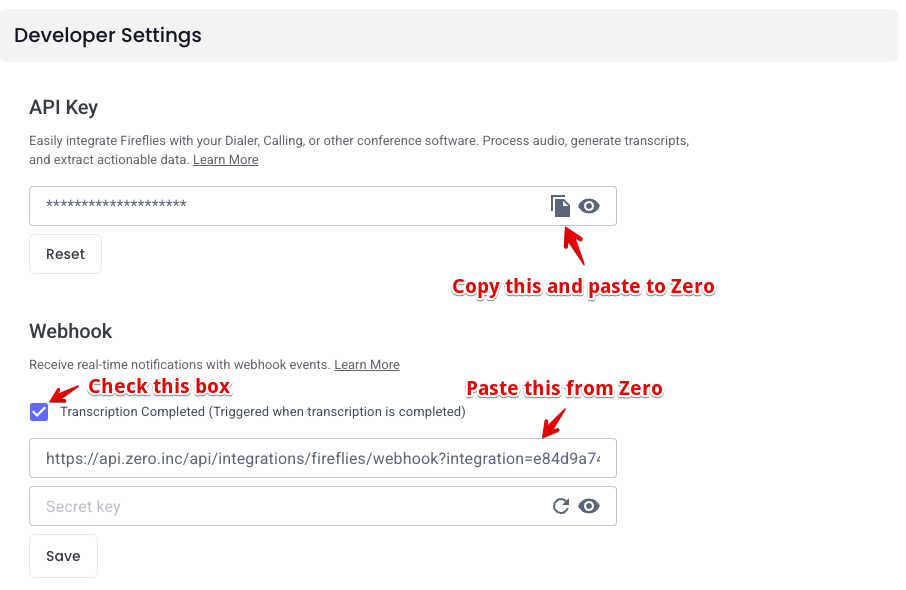Click the 'Check this box' annotation text
The width and height of the screenshot is (906, 590).
point(159,386)
